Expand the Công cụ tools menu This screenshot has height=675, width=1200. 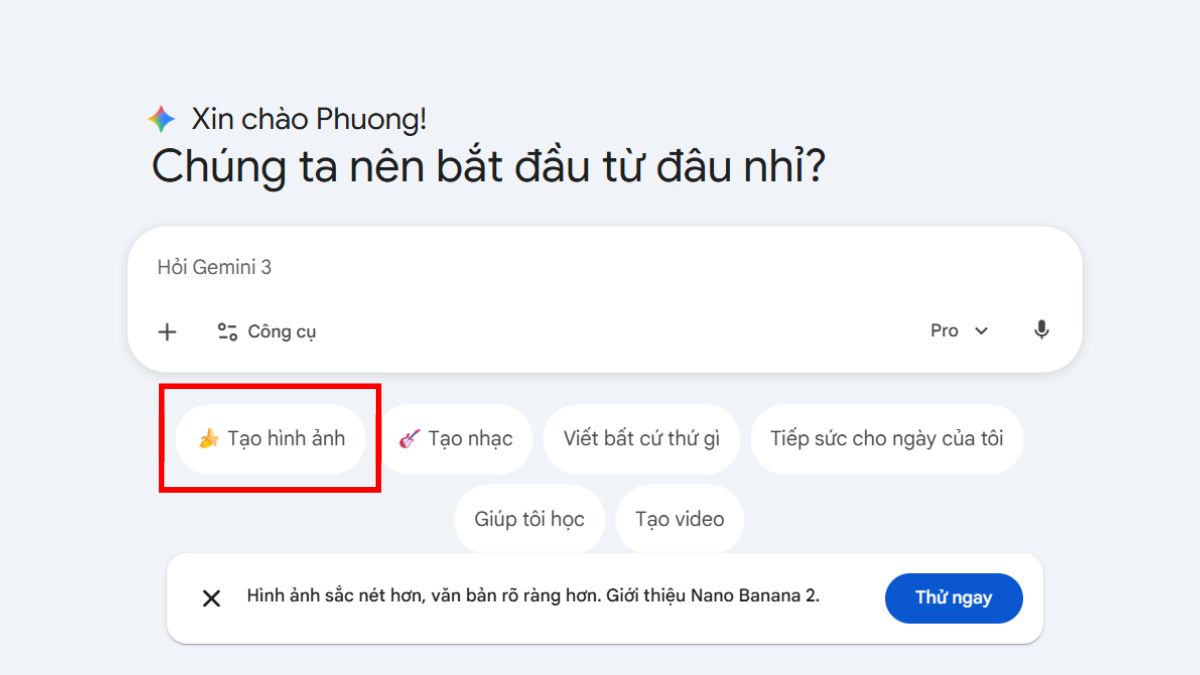pos(266,331)
